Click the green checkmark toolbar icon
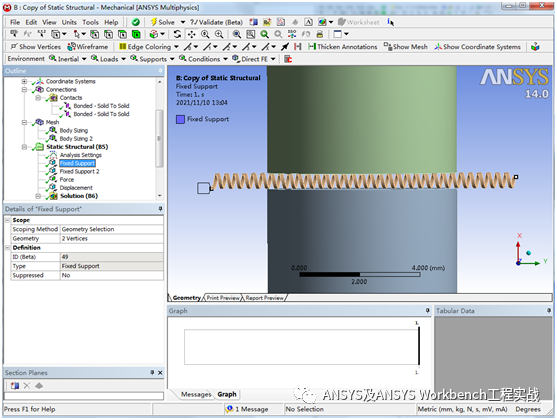The height and width of the screenshot is (420, 557). tap(135, 22)
